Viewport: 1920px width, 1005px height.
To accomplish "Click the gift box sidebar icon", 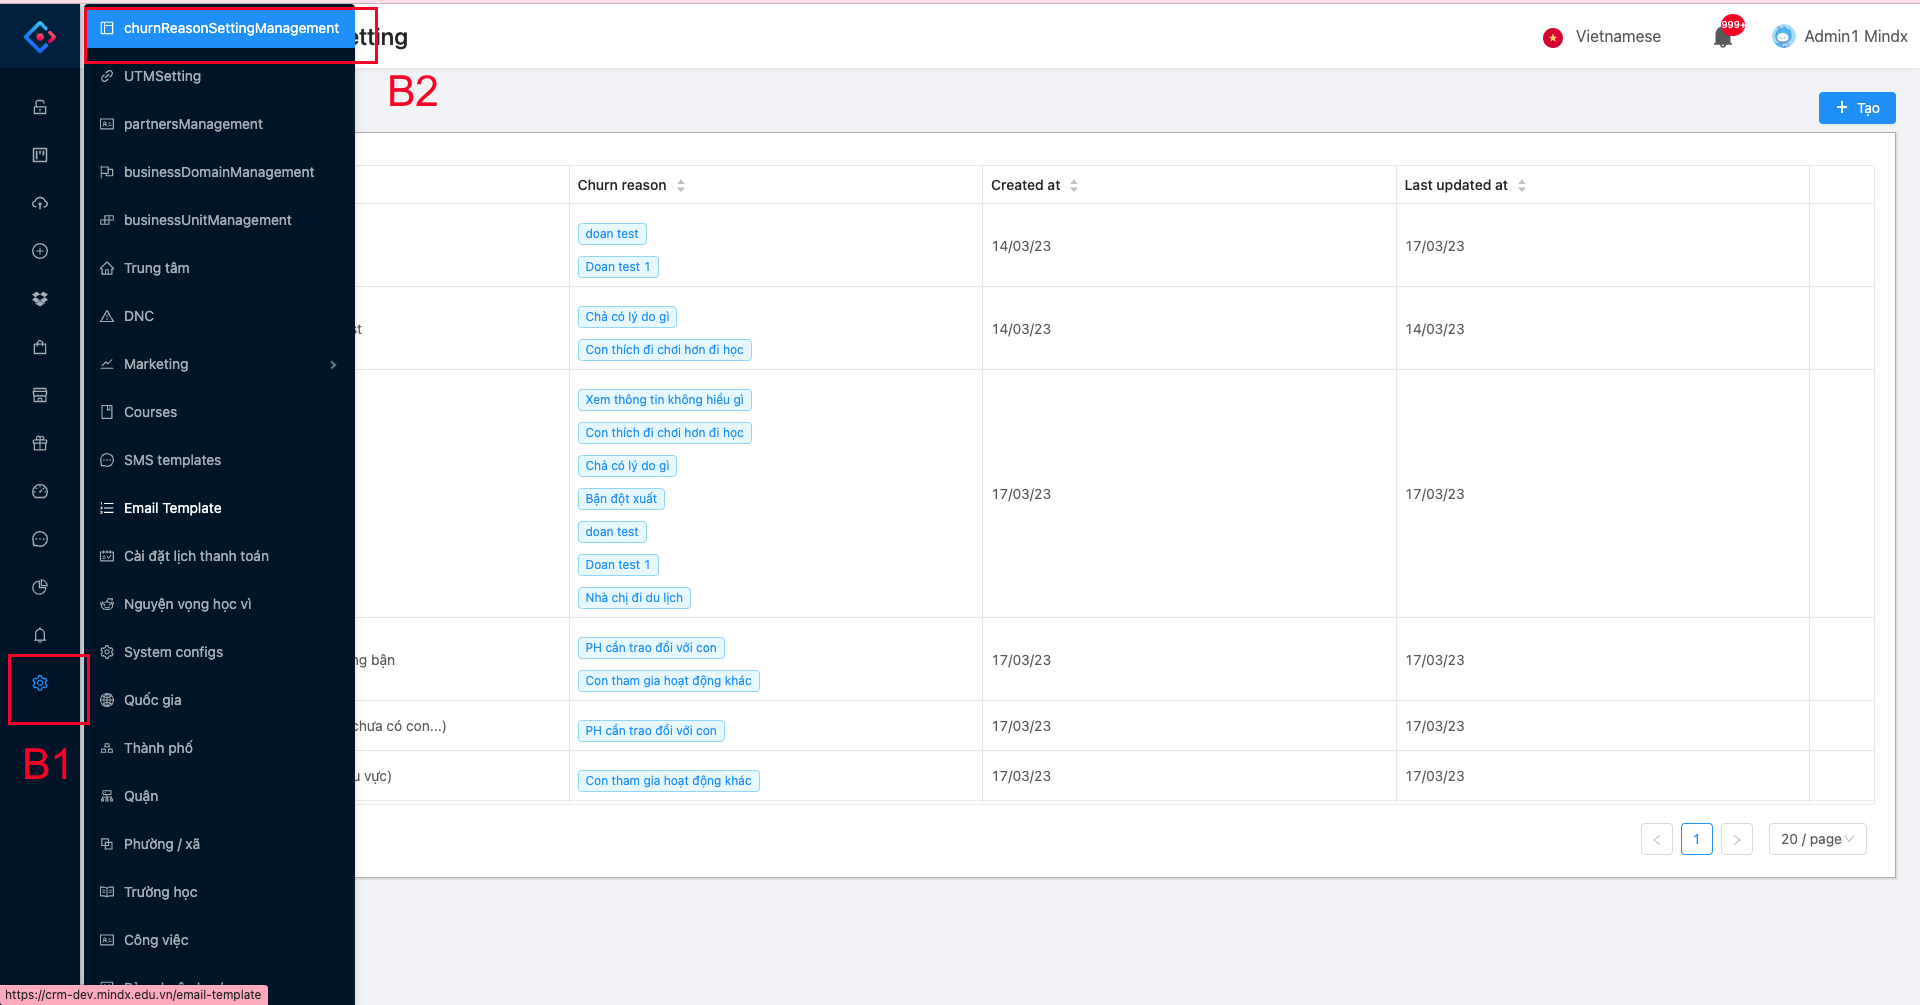I will point(40,443).
